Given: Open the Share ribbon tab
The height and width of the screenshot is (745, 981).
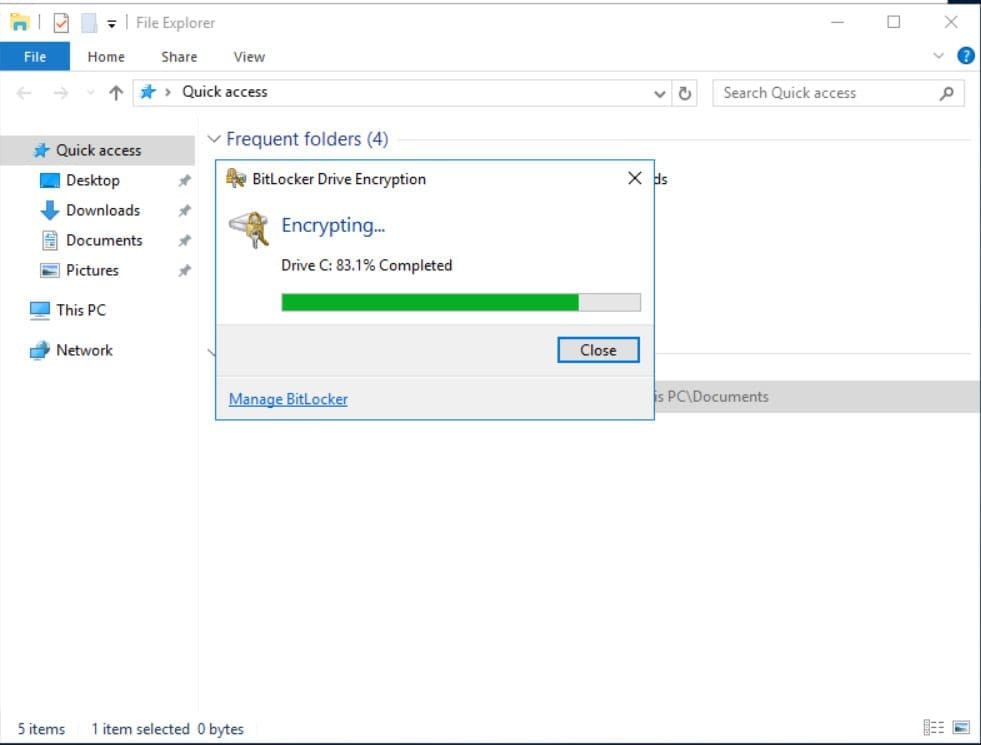Looking at the screenshot, I should click(x=179, y=57).
